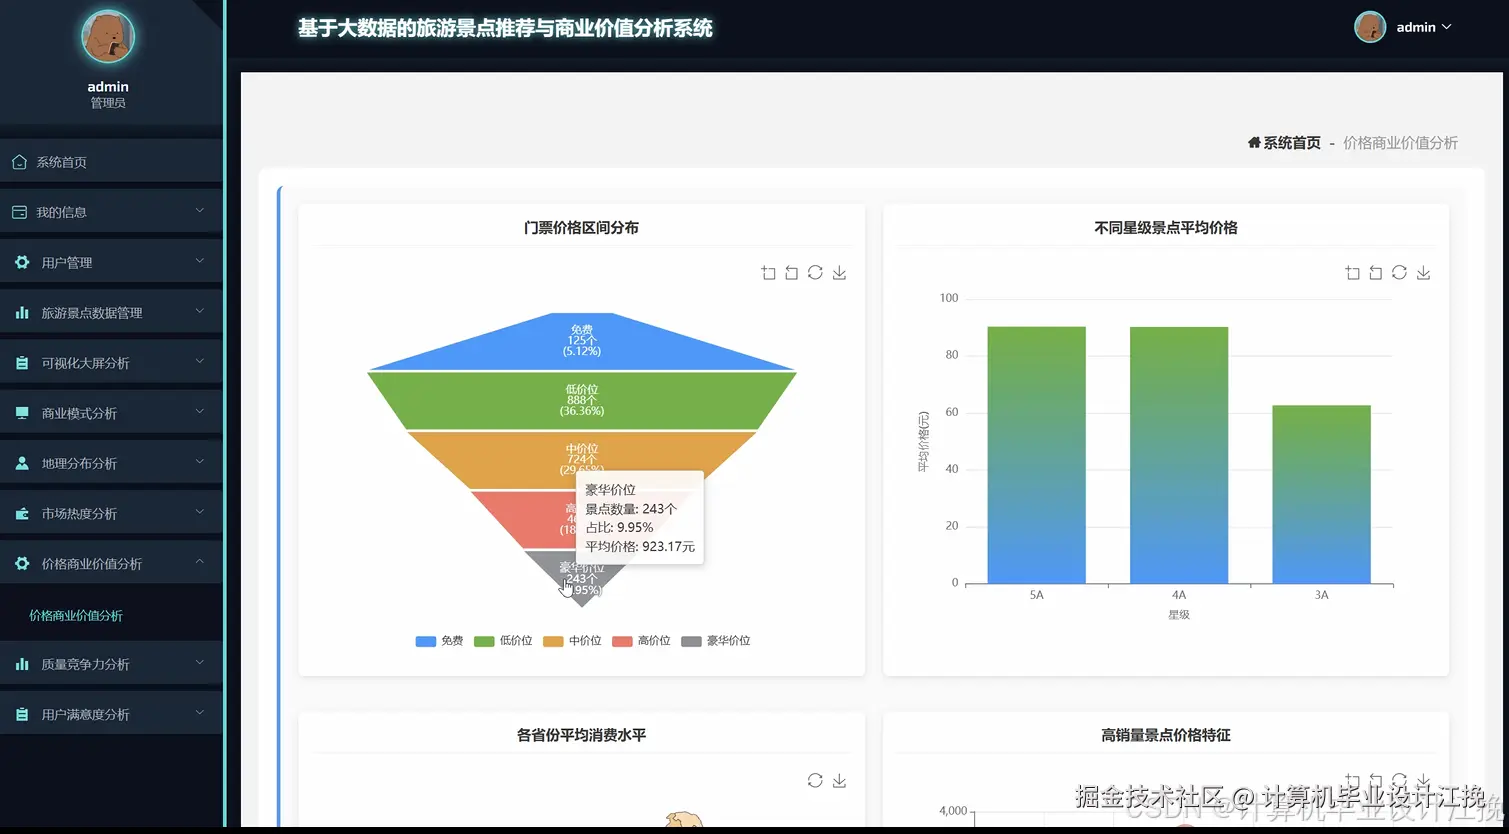Screen dimensions: 1509x834
Task: Save 门票价格区间分布 chart as image
Action: (839, 273)
